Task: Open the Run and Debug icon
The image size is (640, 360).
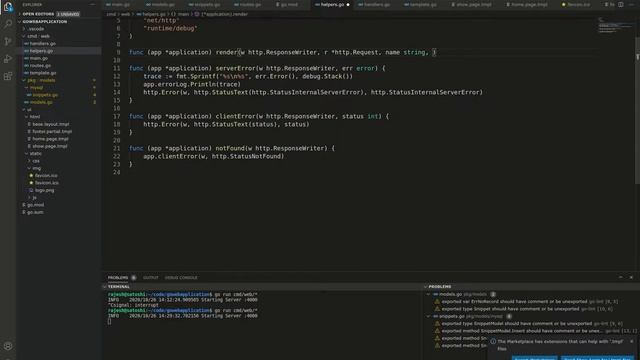Action: coord(8,59)
